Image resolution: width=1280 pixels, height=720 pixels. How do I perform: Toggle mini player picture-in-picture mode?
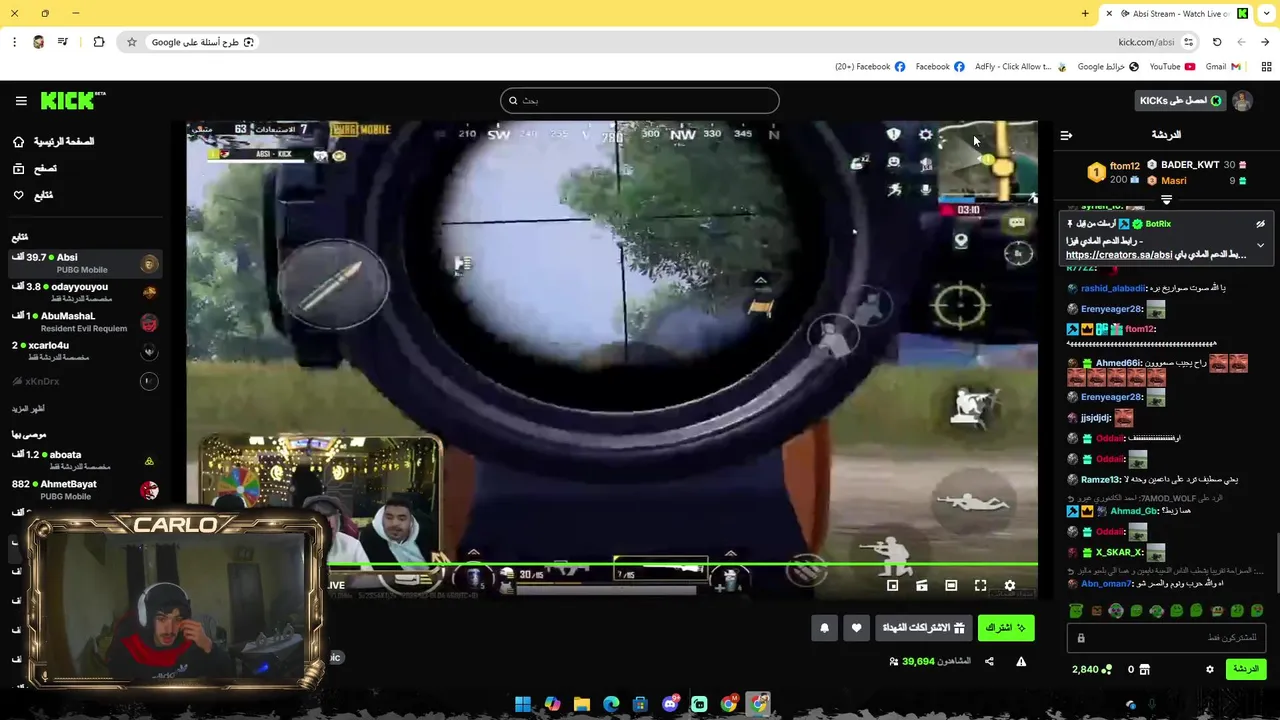point(892,585)
